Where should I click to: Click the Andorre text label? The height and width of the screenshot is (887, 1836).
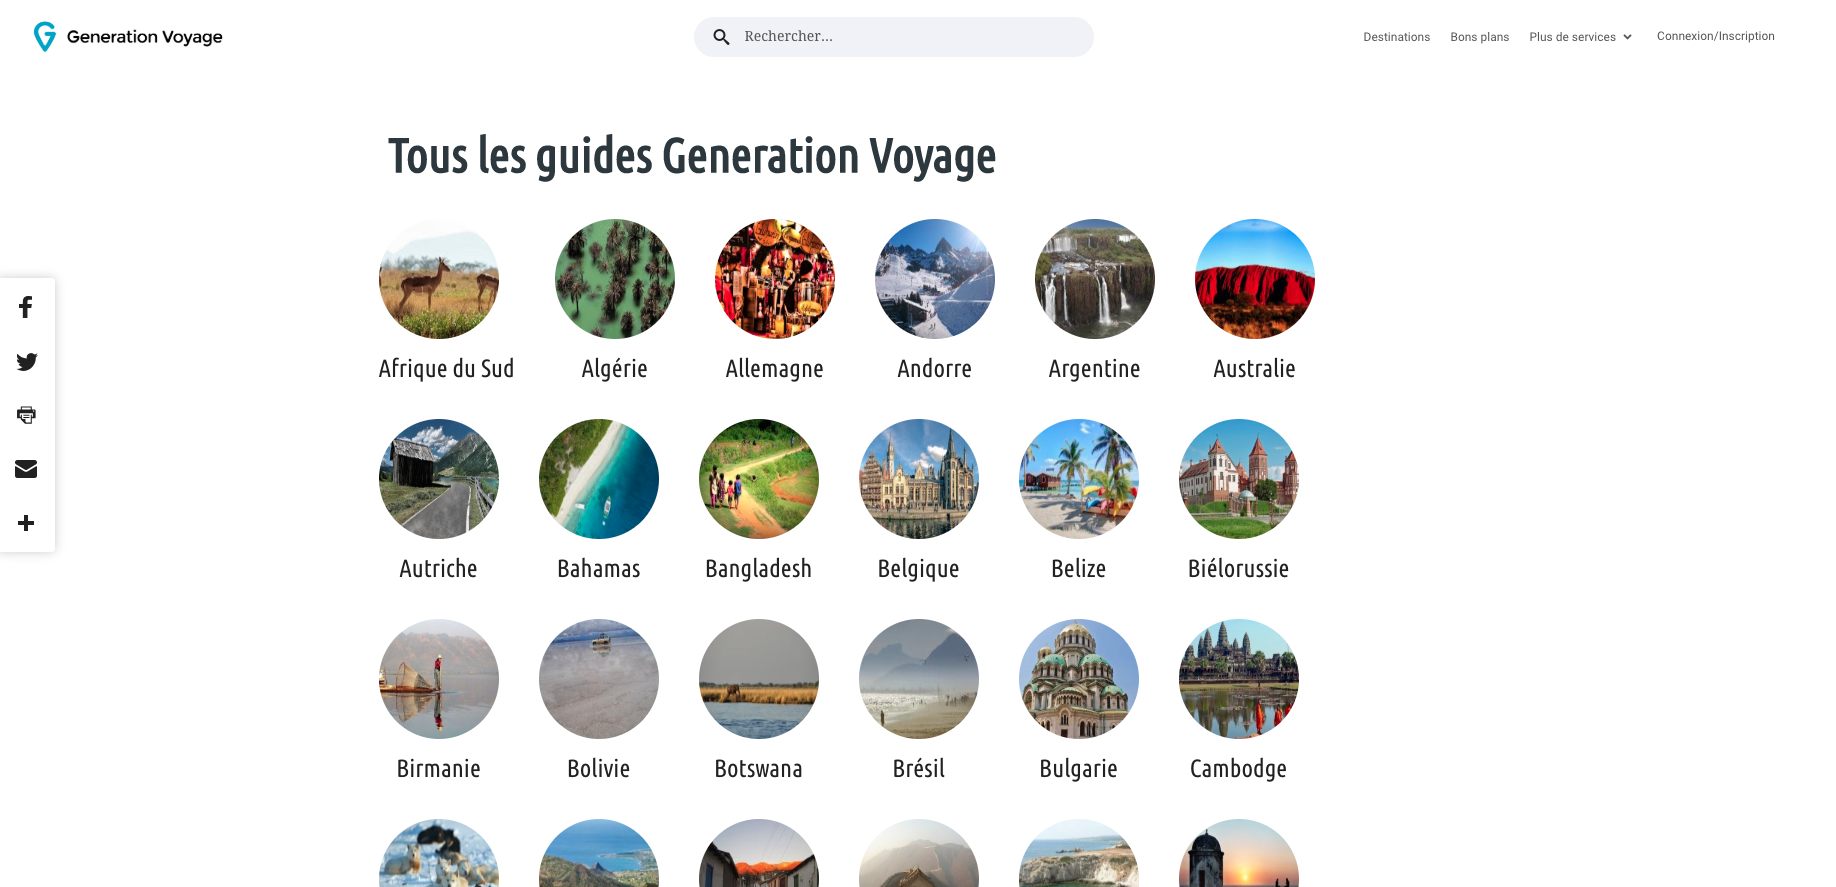(x=935, y=369)
